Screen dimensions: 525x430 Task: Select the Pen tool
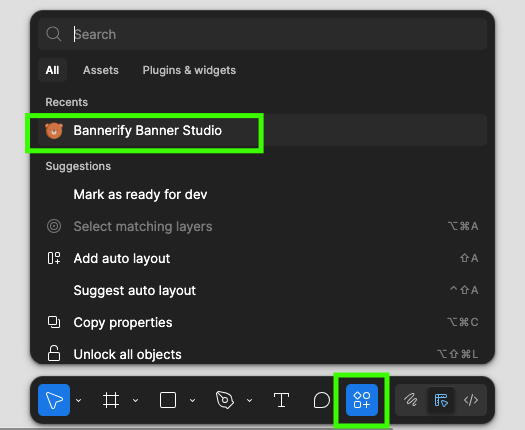click(225, 400)
